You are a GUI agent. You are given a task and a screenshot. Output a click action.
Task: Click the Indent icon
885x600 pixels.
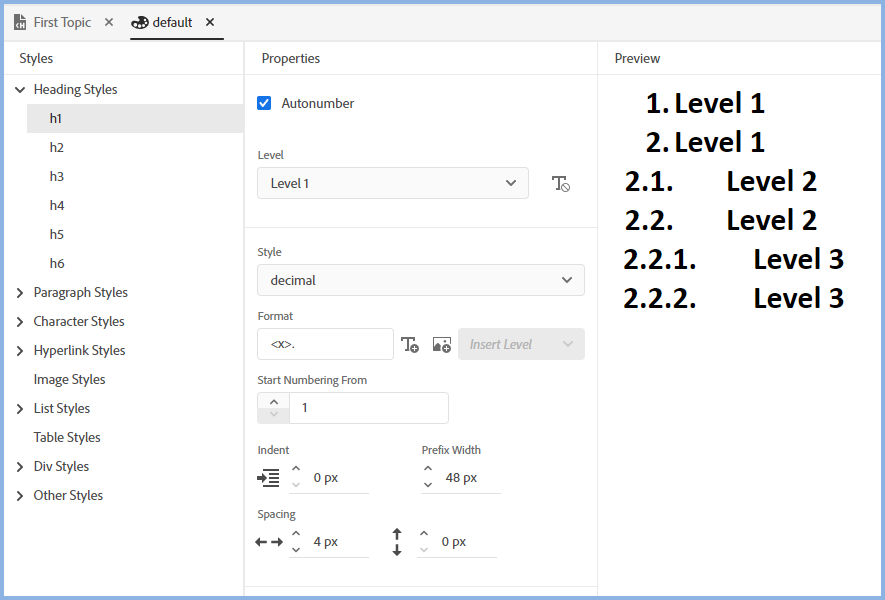tap(268, 478)
